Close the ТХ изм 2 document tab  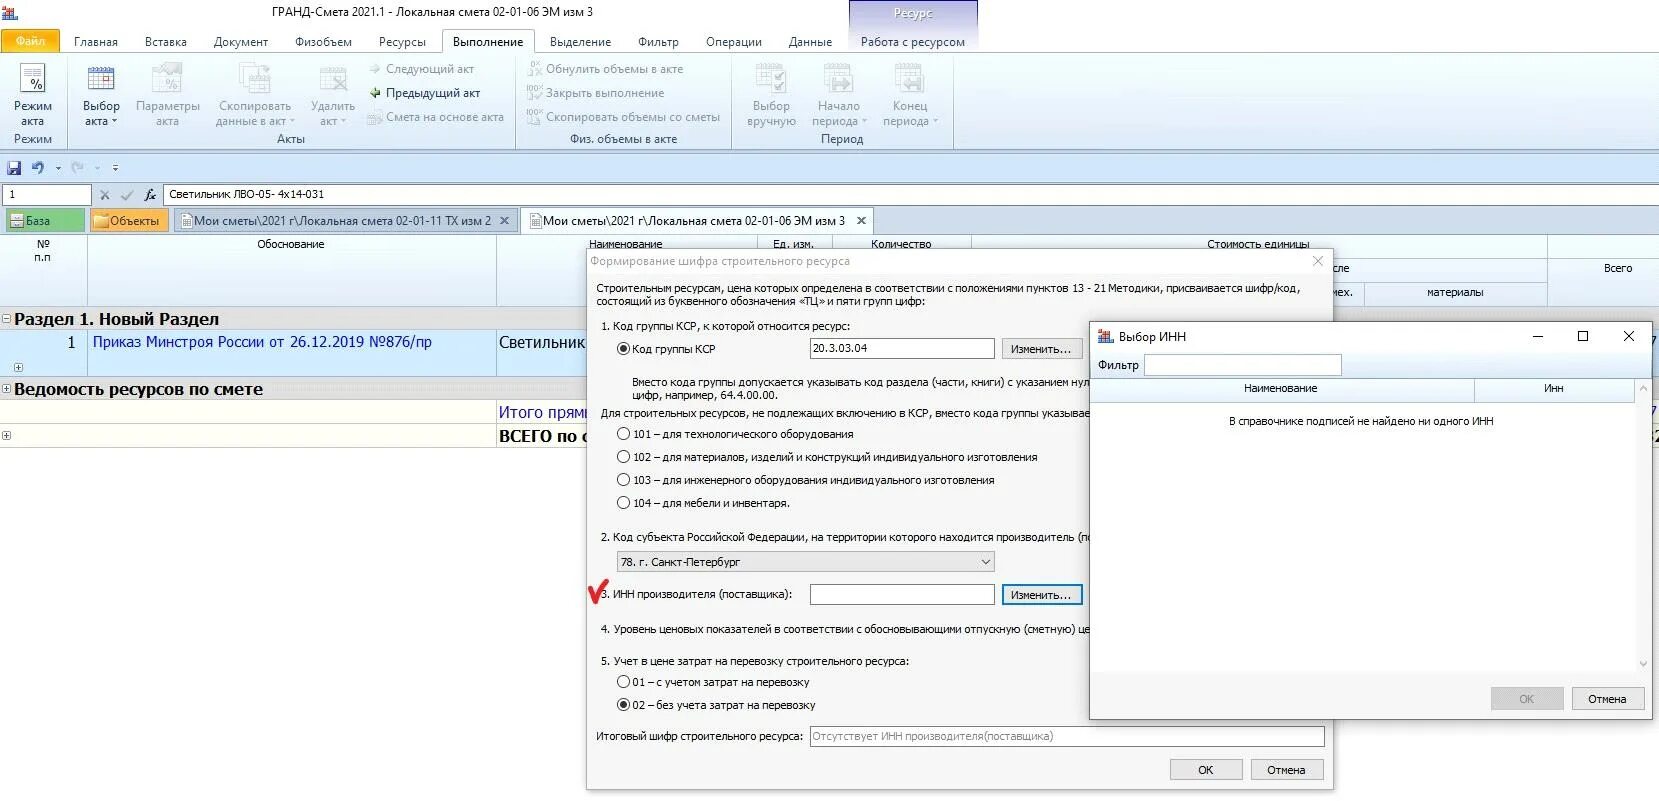[504, 221]
